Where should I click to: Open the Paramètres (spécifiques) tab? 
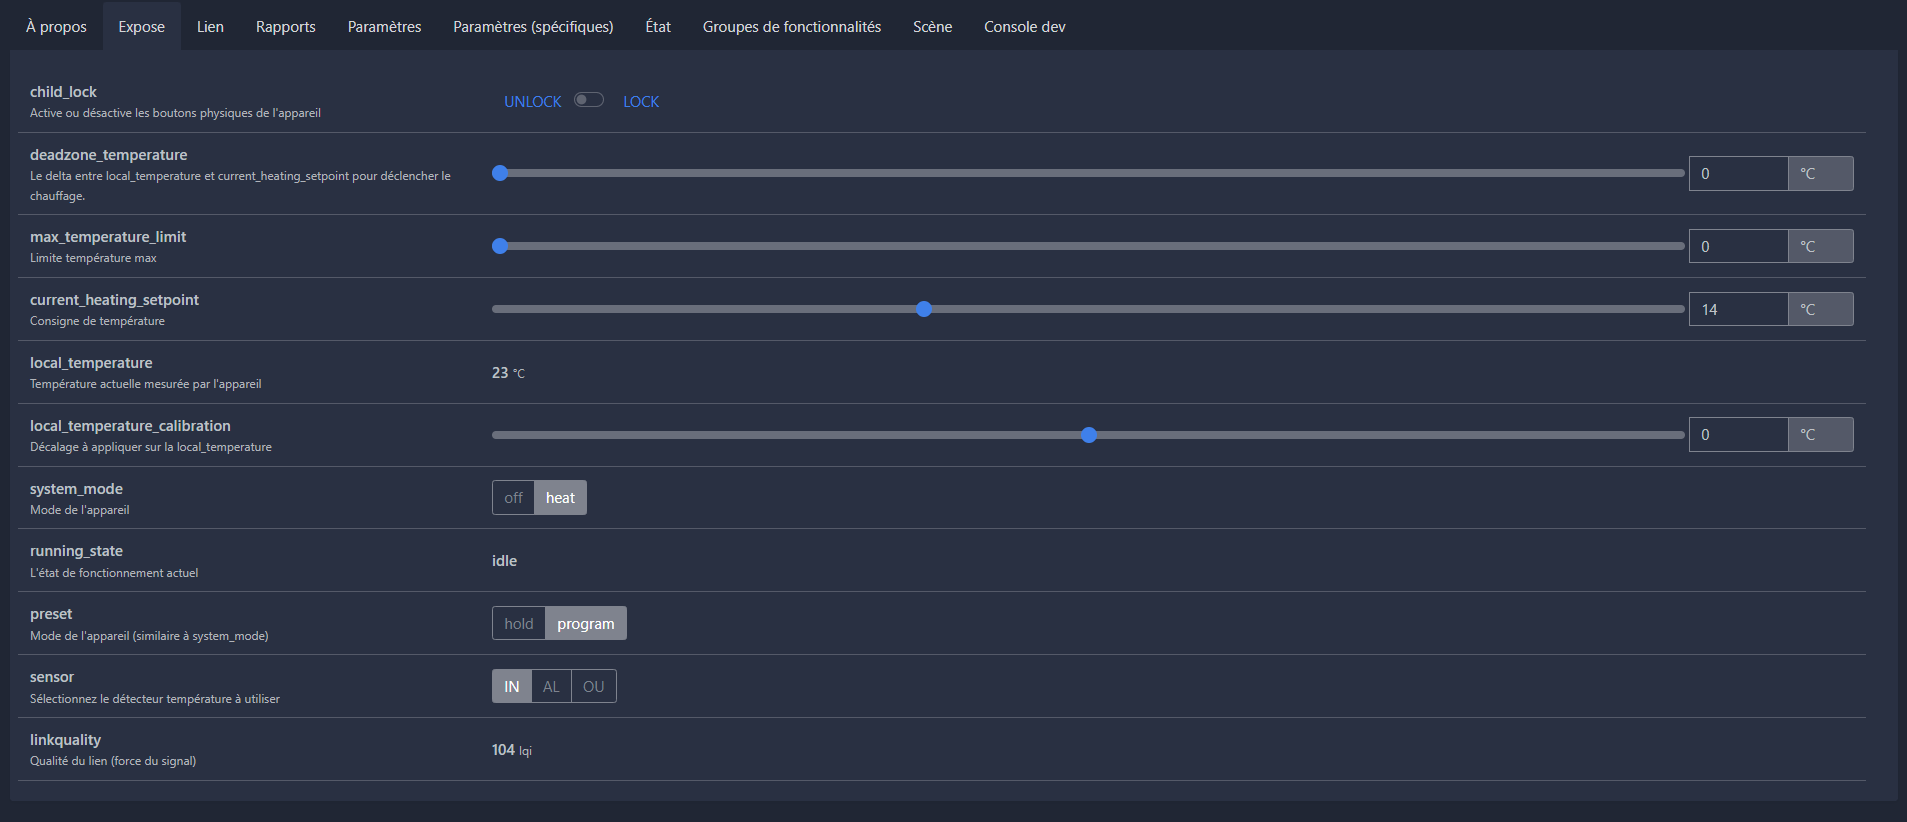[x=533, y=27]
